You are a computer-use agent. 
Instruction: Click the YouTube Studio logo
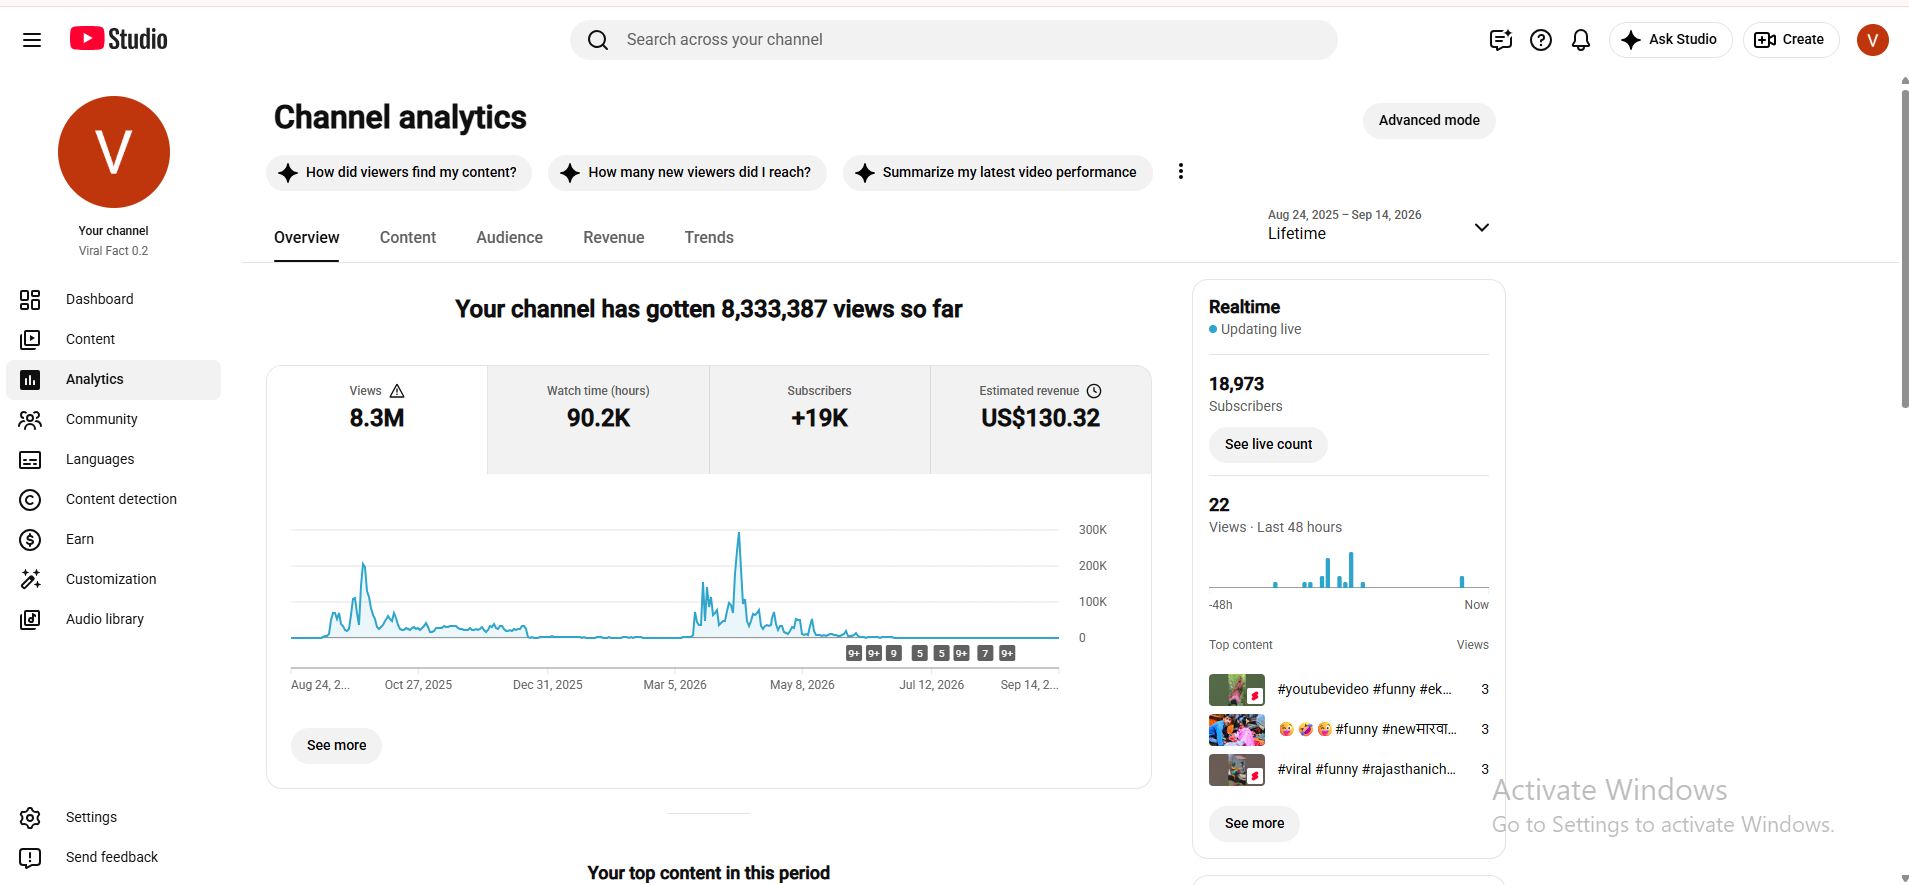tap(119, 39)
